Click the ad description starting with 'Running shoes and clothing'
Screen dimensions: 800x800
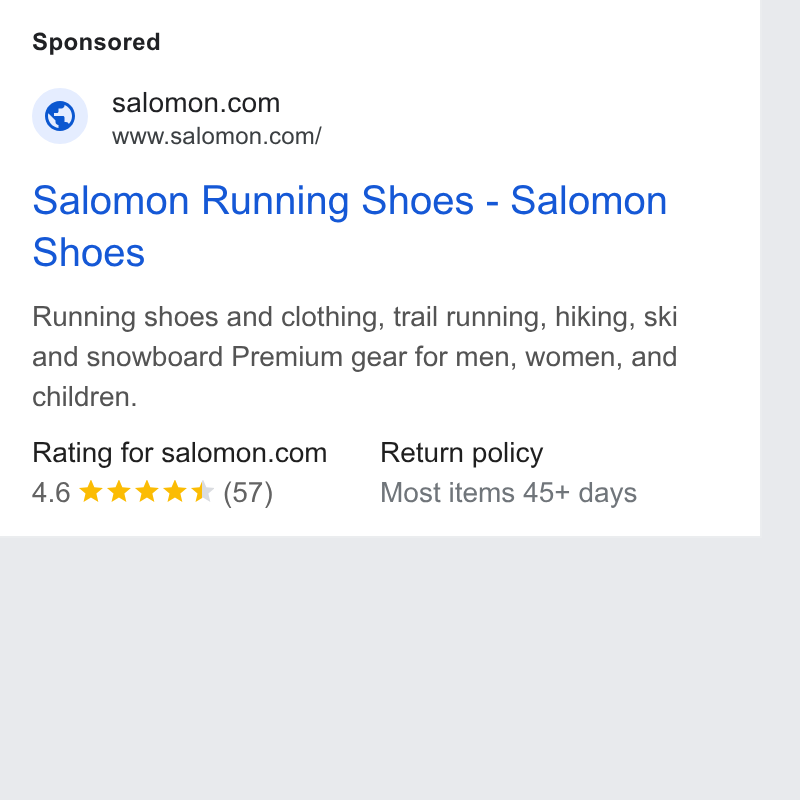[x=355, y=356]
